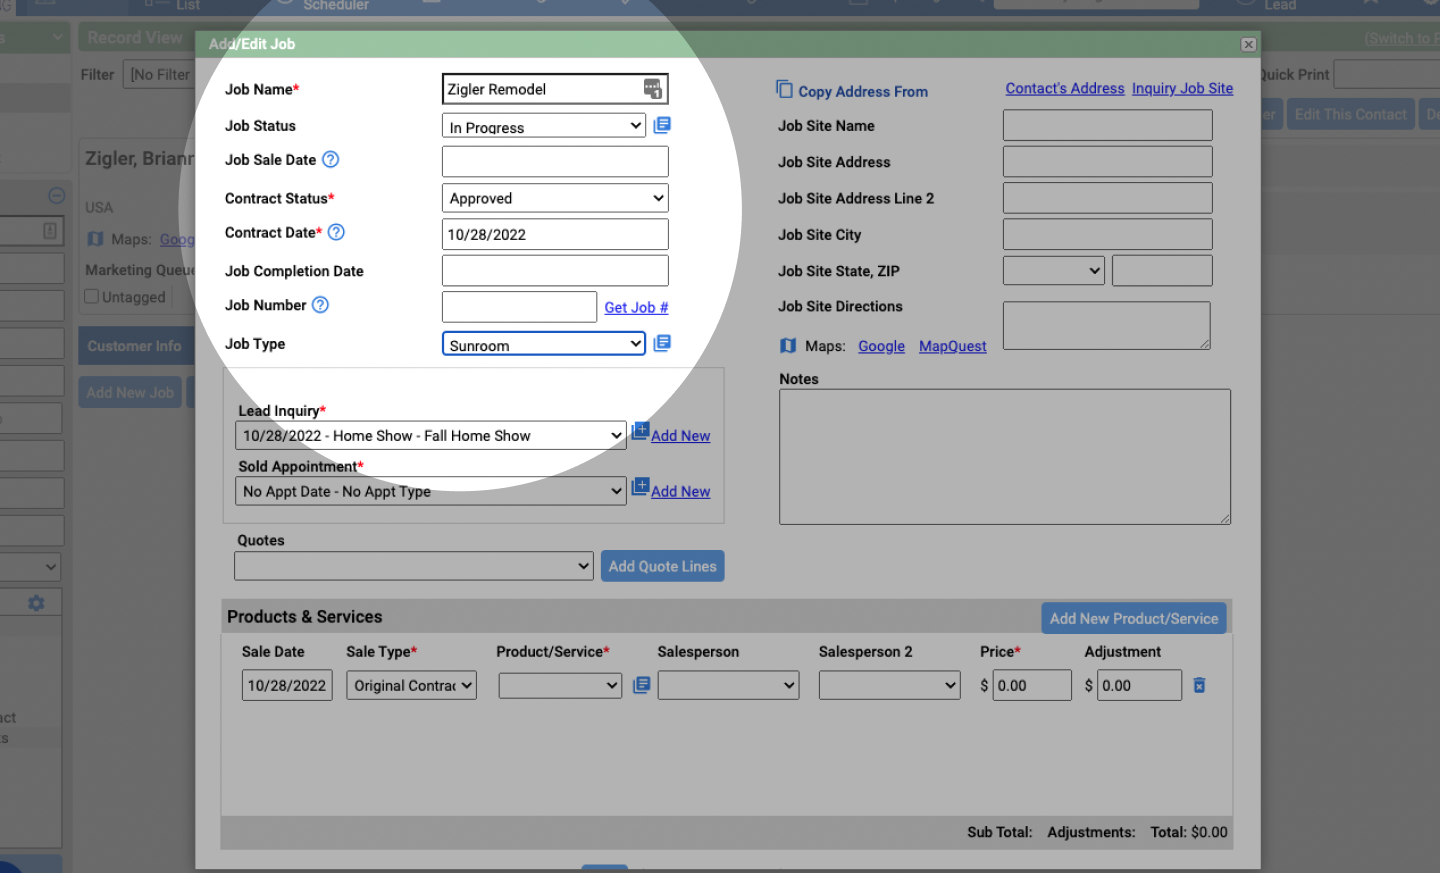The width and height of the screenshot is (1440, 873).
Task: Click the Copy Address From icon
Action: [x=784, y=89]
